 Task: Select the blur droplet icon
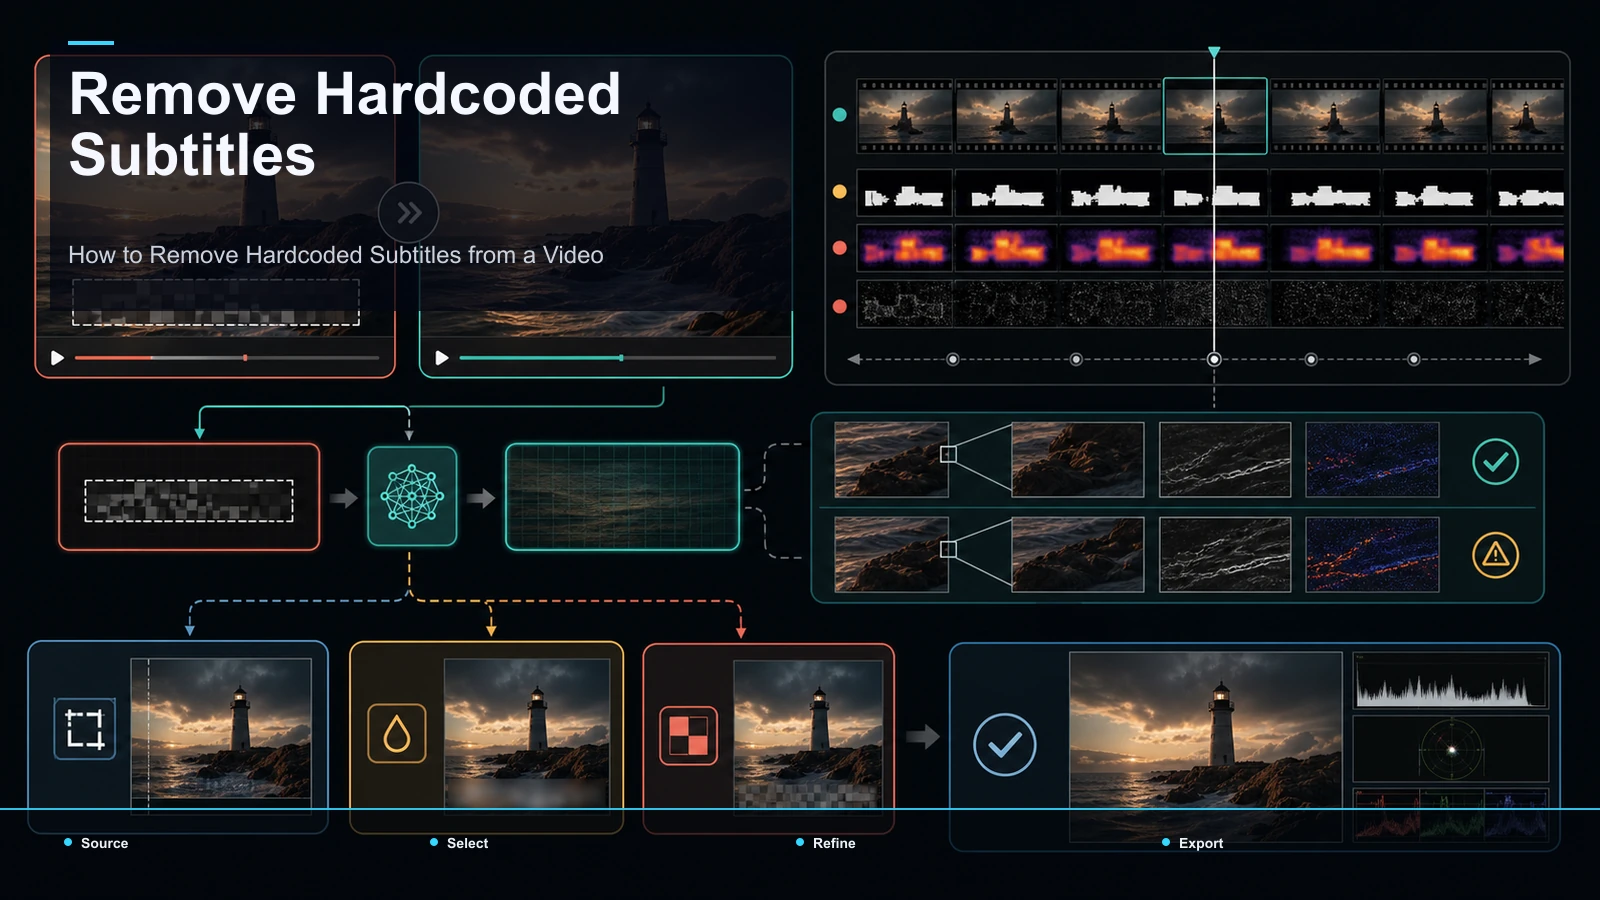tap(397, 733)
